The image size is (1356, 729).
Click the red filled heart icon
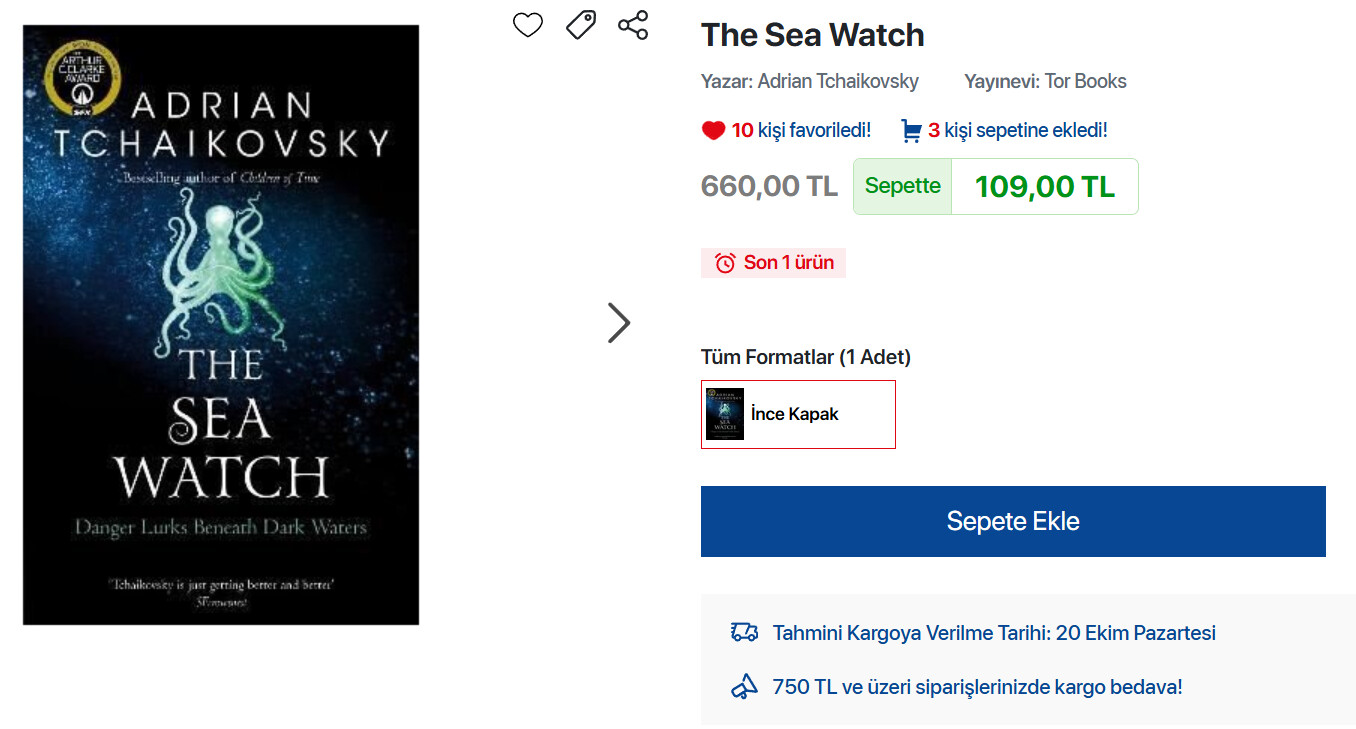(x=713, y=131)
